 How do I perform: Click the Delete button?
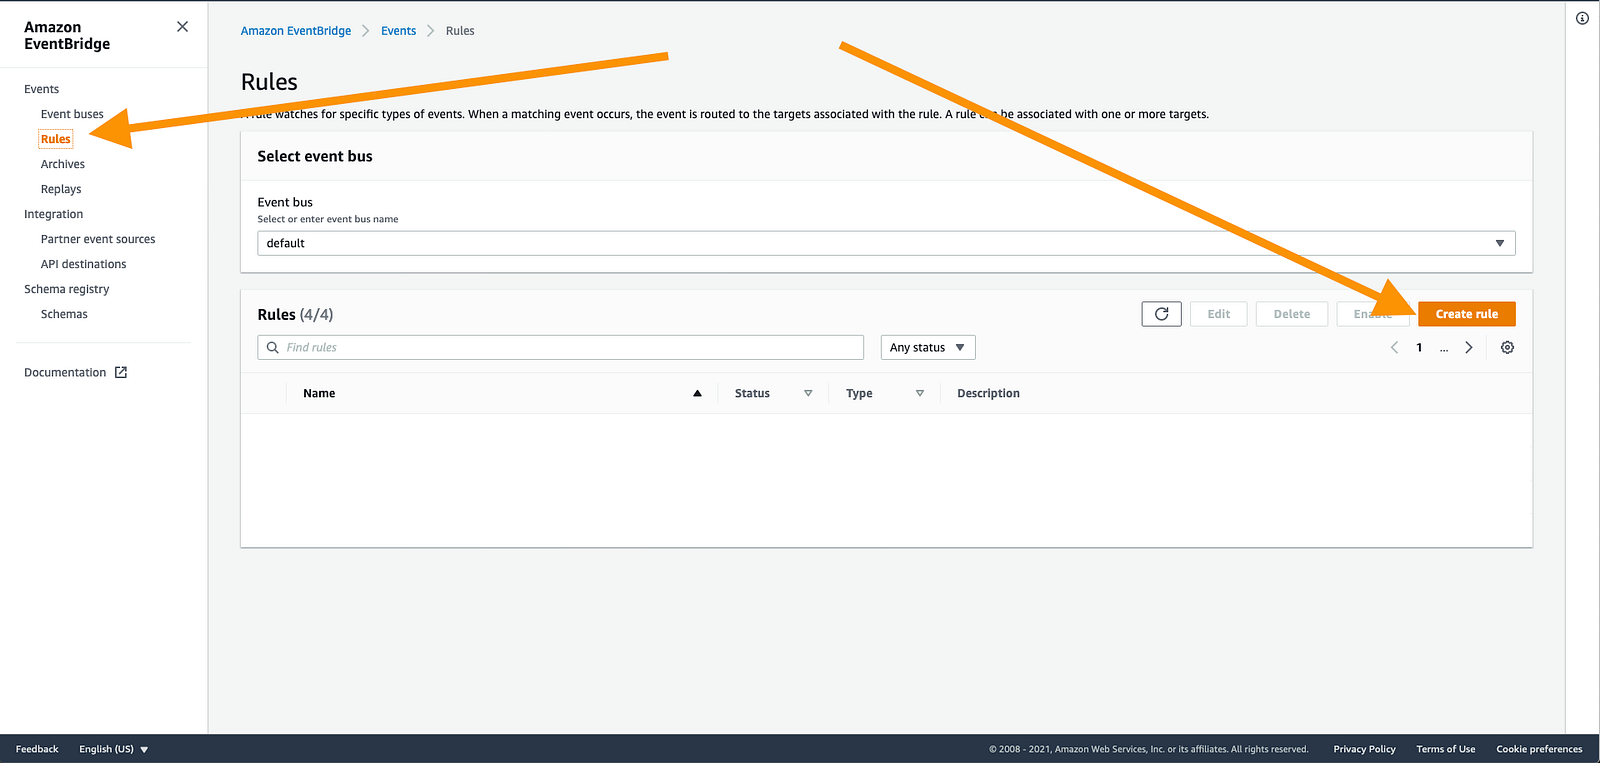click(1292, 314)
